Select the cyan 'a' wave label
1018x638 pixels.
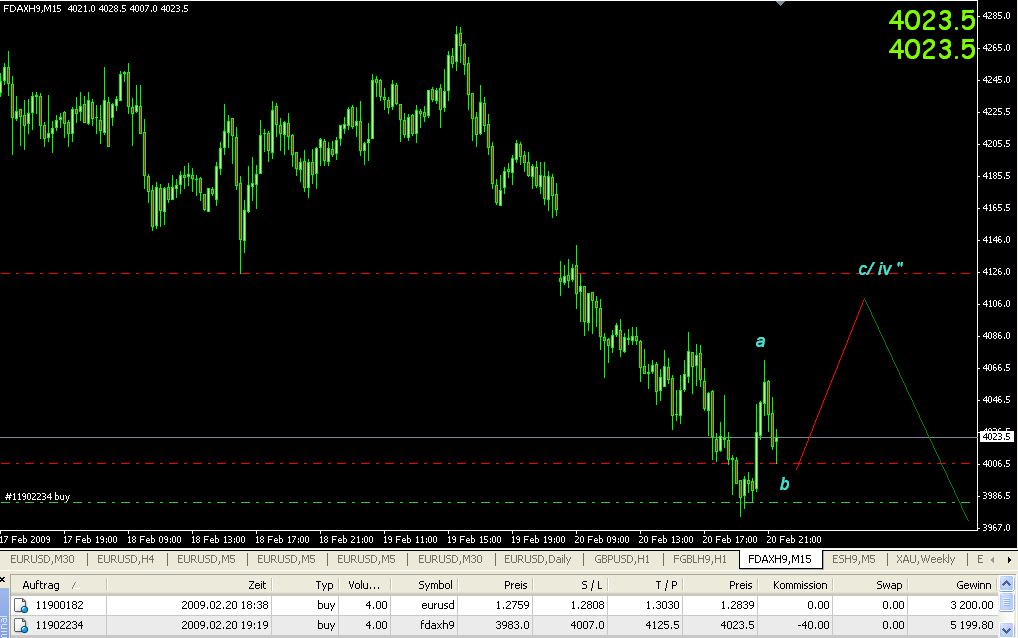(x=760, y=342)
